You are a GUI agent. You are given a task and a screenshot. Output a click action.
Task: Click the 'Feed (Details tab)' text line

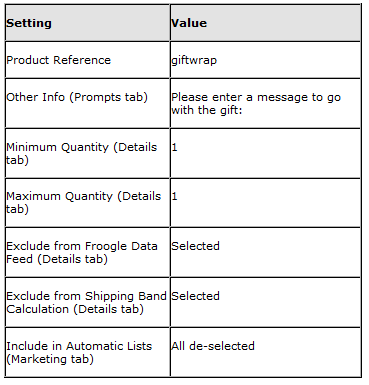coord(57,259)
